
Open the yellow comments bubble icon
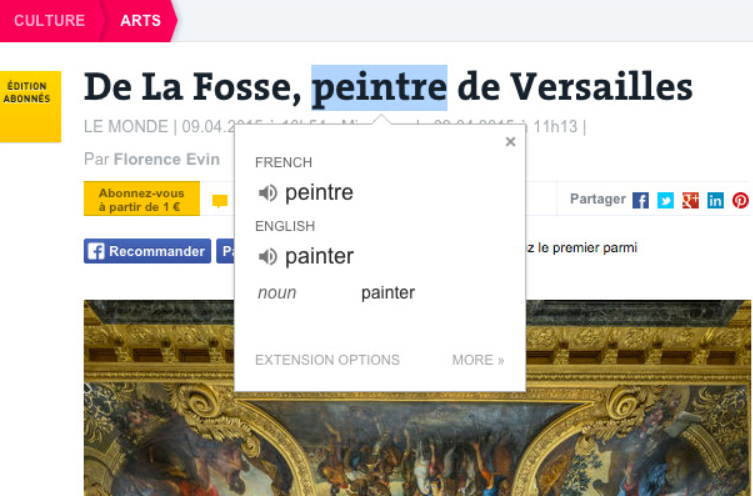point(220,201)
